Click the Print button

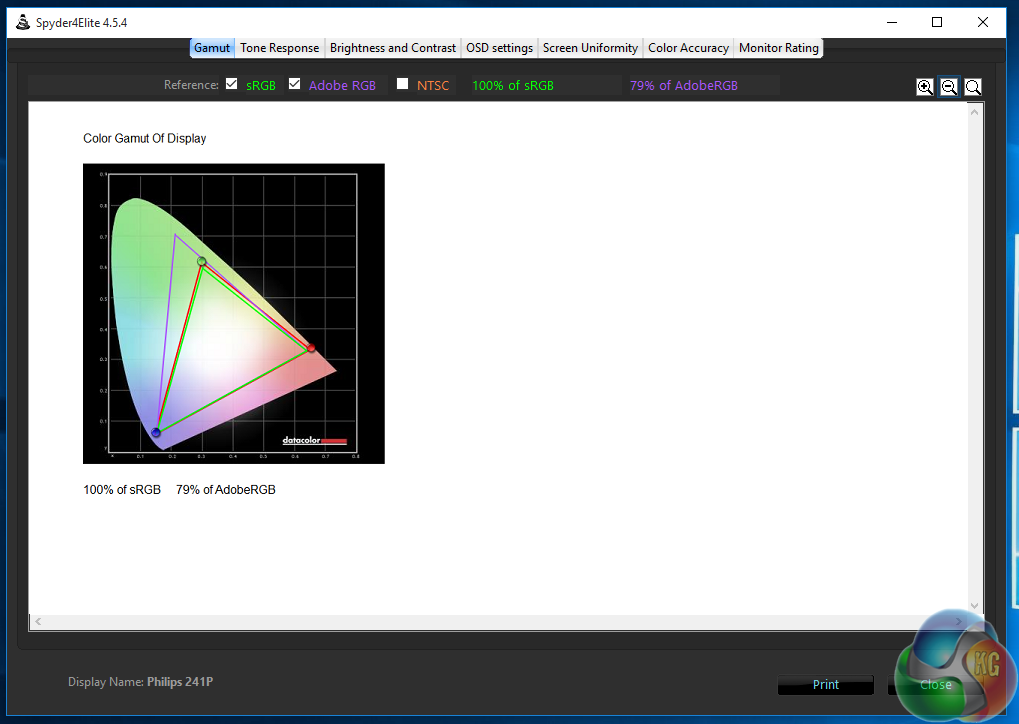pos(825,685)
